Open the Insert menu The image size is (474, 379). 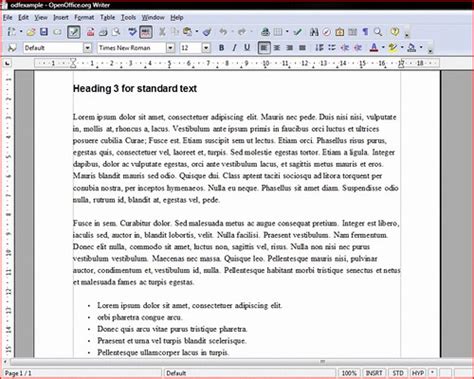pos(61,18)
